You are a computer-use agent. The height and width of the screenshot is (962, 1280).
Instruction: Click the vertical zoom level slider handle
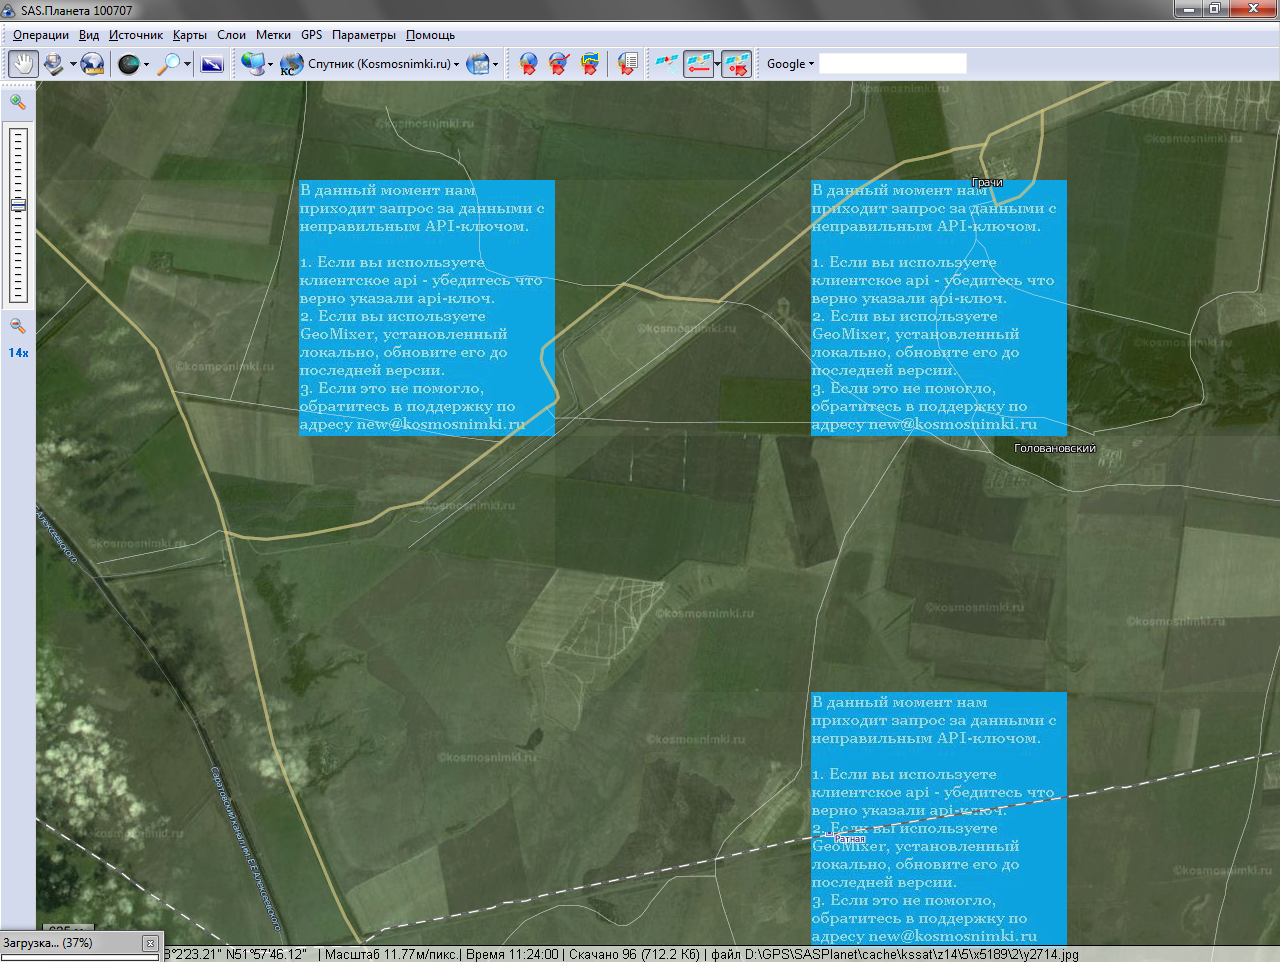(18, 204)
